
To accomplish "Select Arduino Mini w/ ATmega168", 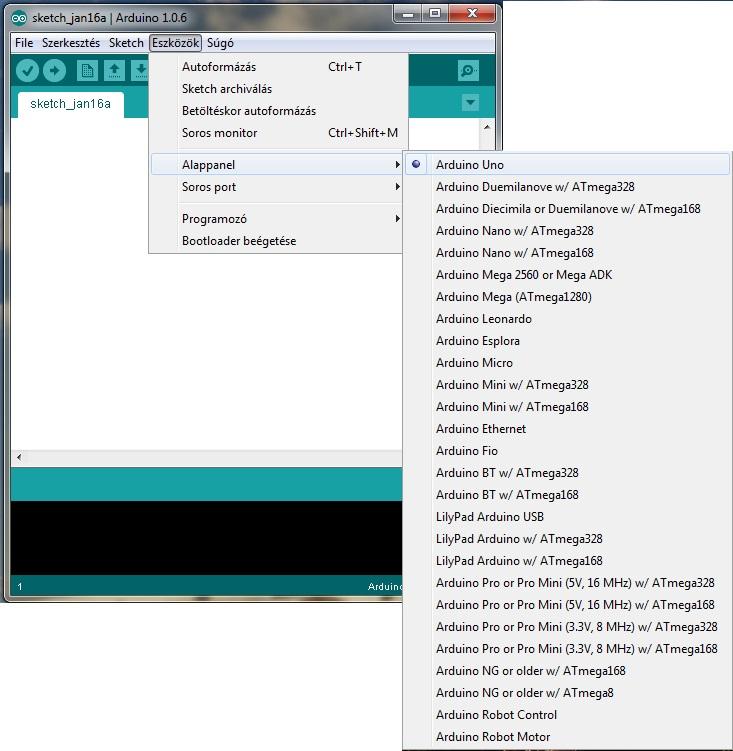I will [567, 407].
